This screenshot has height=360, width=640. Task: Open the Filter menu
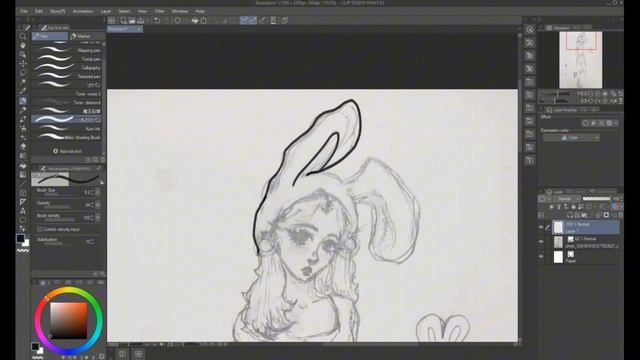point(160,11)
